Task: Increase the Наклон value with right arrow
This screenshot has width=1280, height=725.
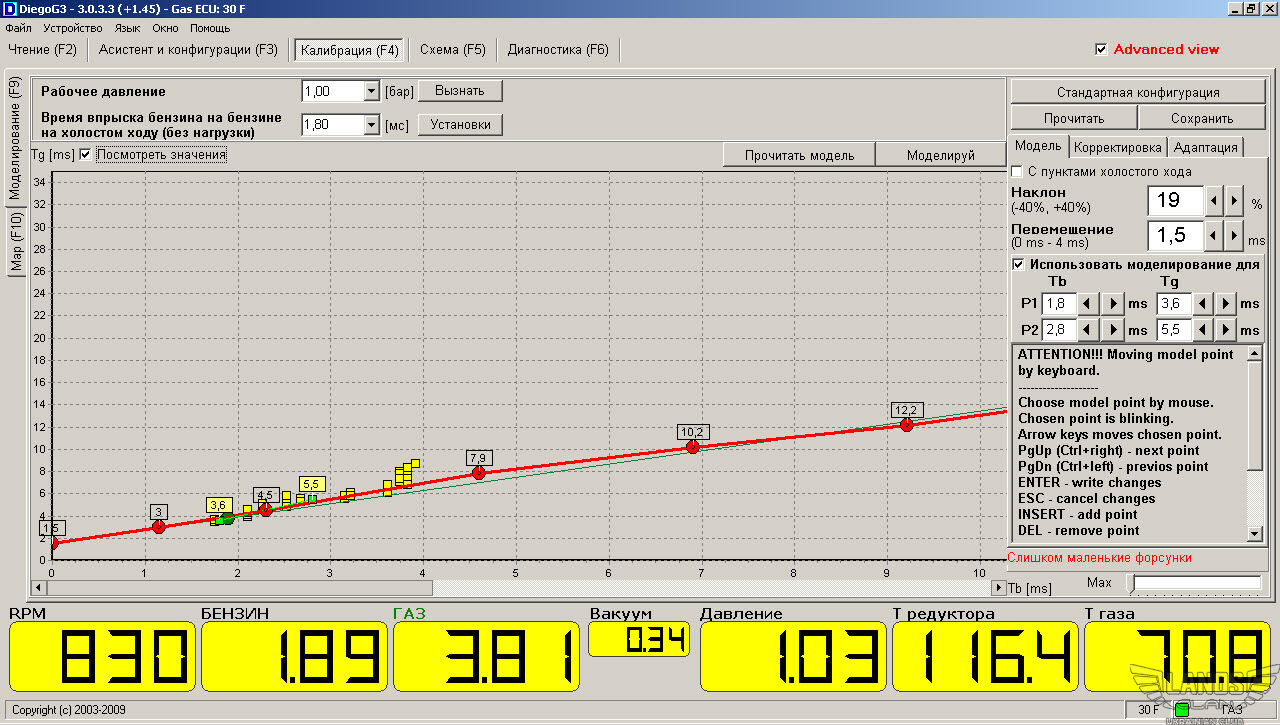Action: 1235,201
